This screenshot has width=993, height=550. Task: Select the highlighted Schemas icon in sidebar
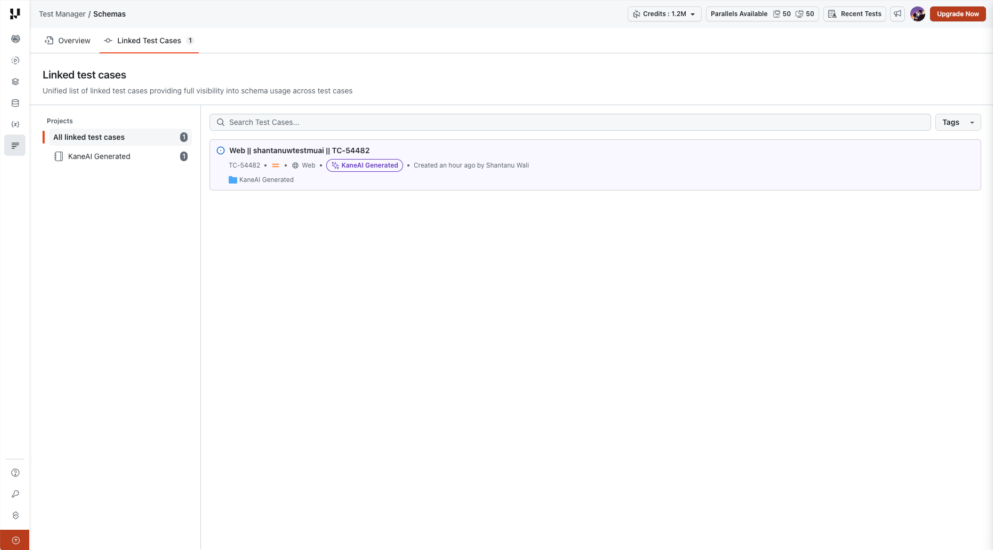[15, 146]
